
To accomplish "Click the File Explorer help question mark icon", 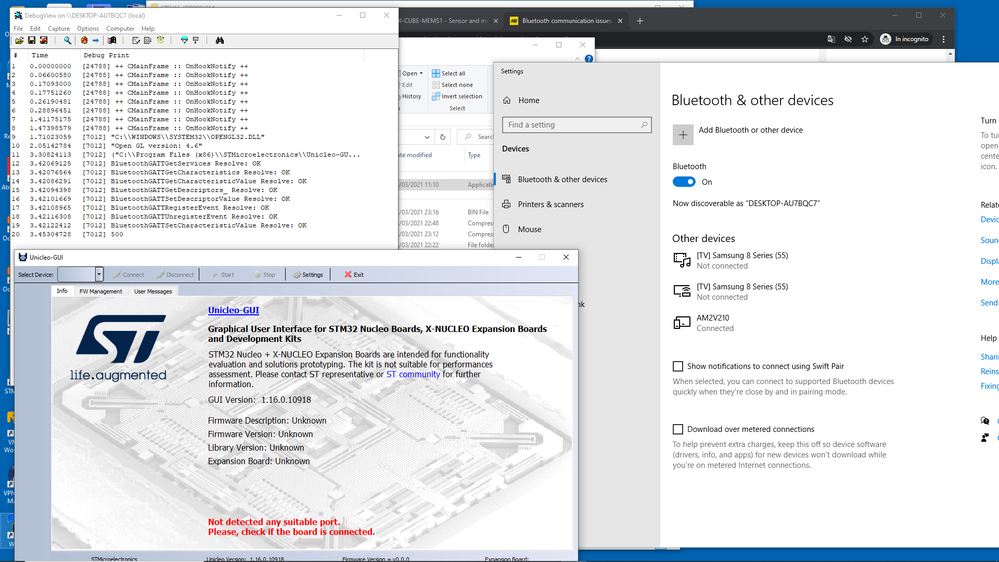I will click(589, 59).
